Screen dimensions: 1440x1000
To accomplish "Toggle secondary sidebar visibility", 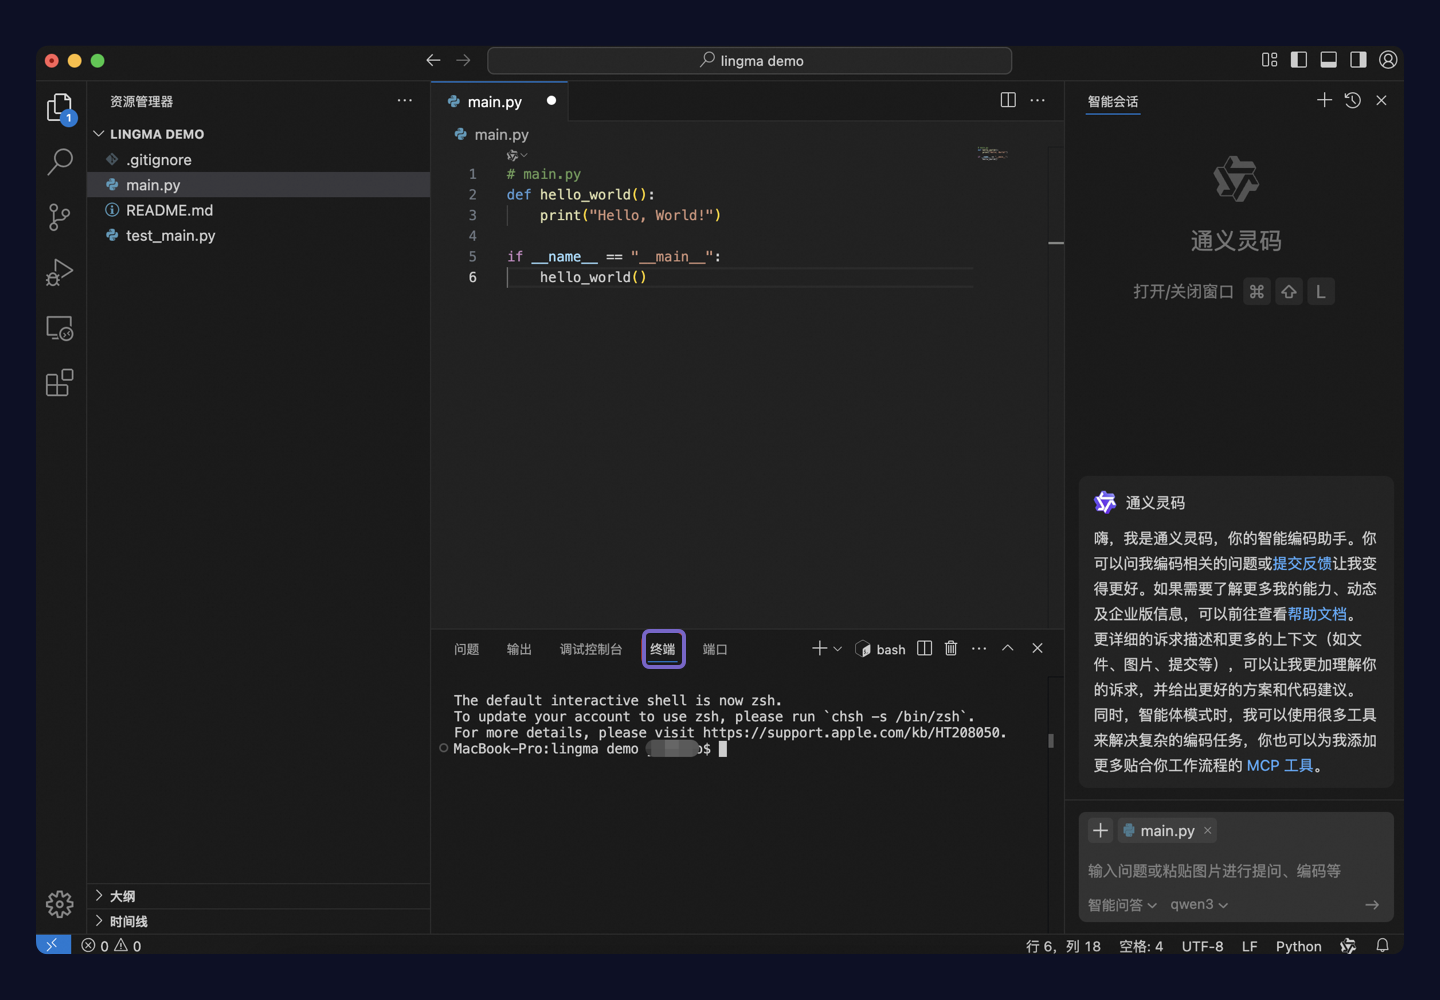I will point(1358,60).
